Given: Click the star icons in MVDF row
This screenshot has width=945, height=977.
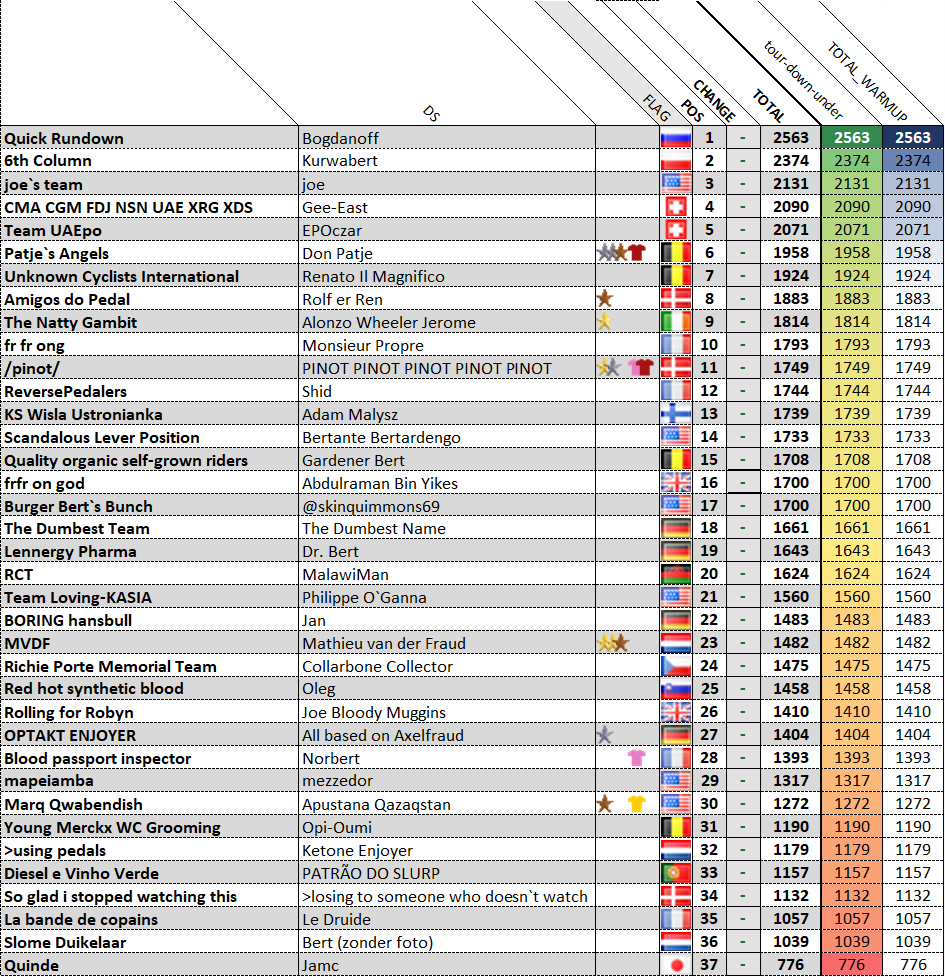Looking at the screenshot, I should coord(613,642).
